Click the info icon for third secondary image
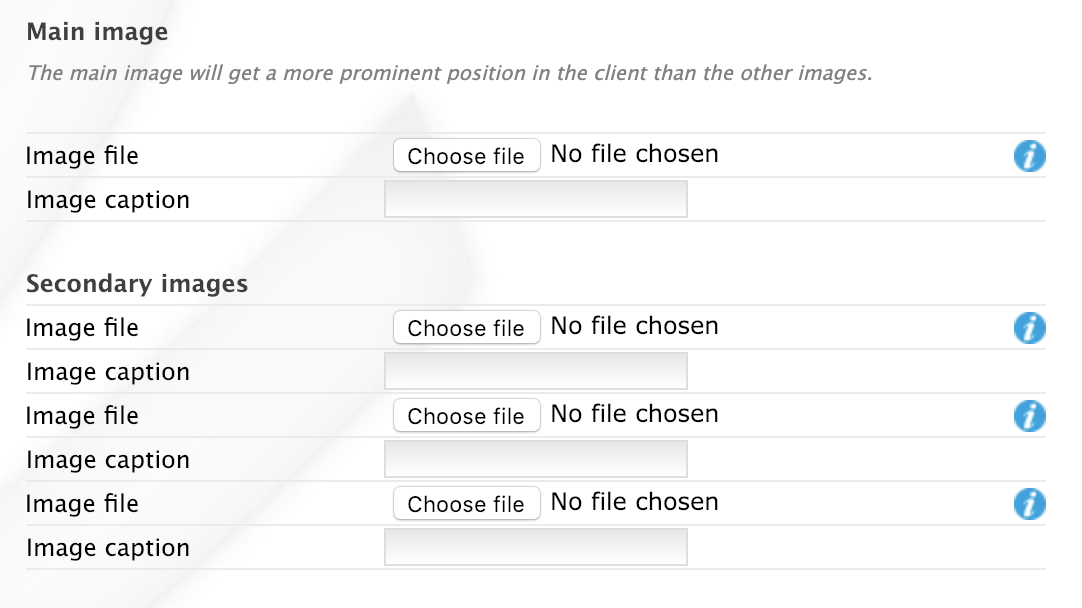Image resolution: width=1082 pixels, height=608 pixels. pos(1029,504)
